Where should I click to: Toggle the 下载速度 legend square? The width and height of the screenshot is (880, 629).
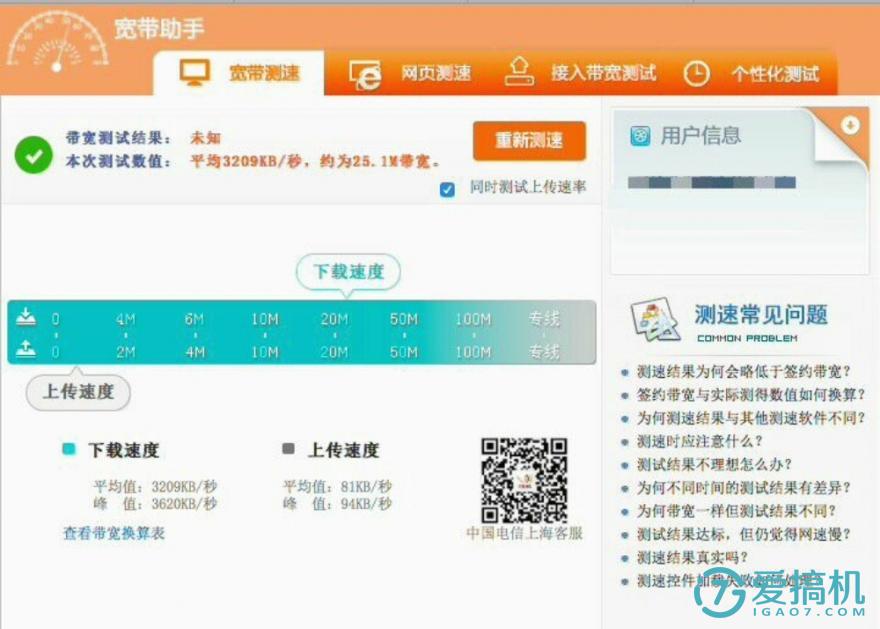68,452
